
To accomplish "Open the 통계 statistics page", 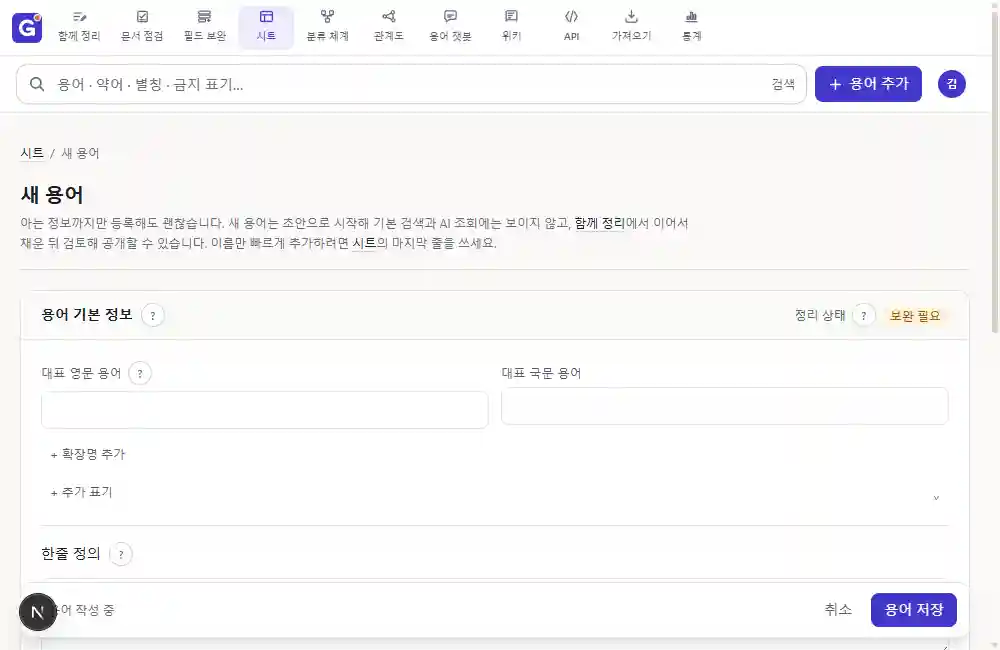I will pyautogui.click(x=691, y=27).
